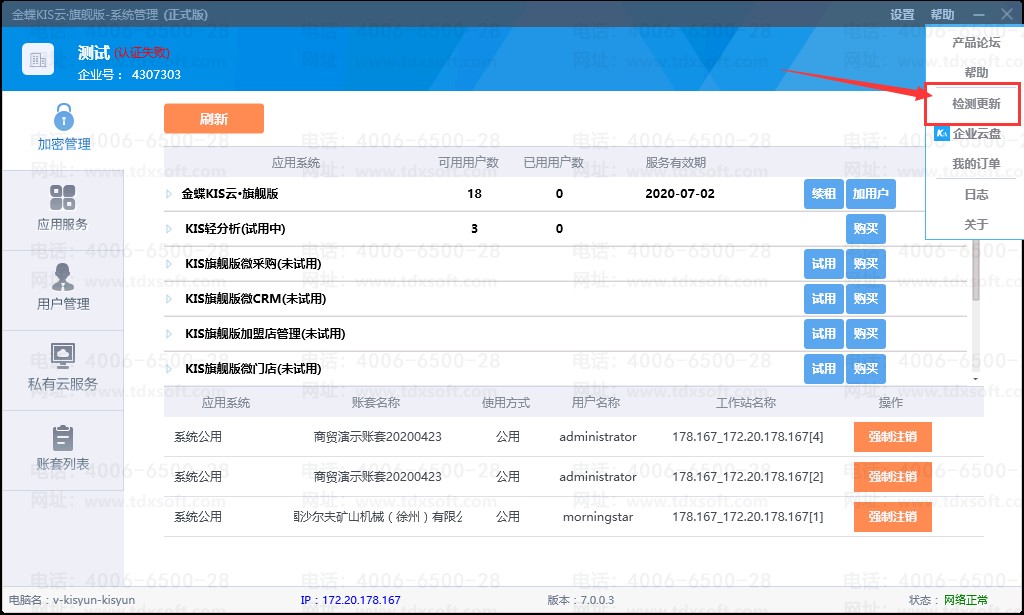The image size is (1024, 615).
Task: Open the 加密管理 lock icon section
Action: click(63, 117)
